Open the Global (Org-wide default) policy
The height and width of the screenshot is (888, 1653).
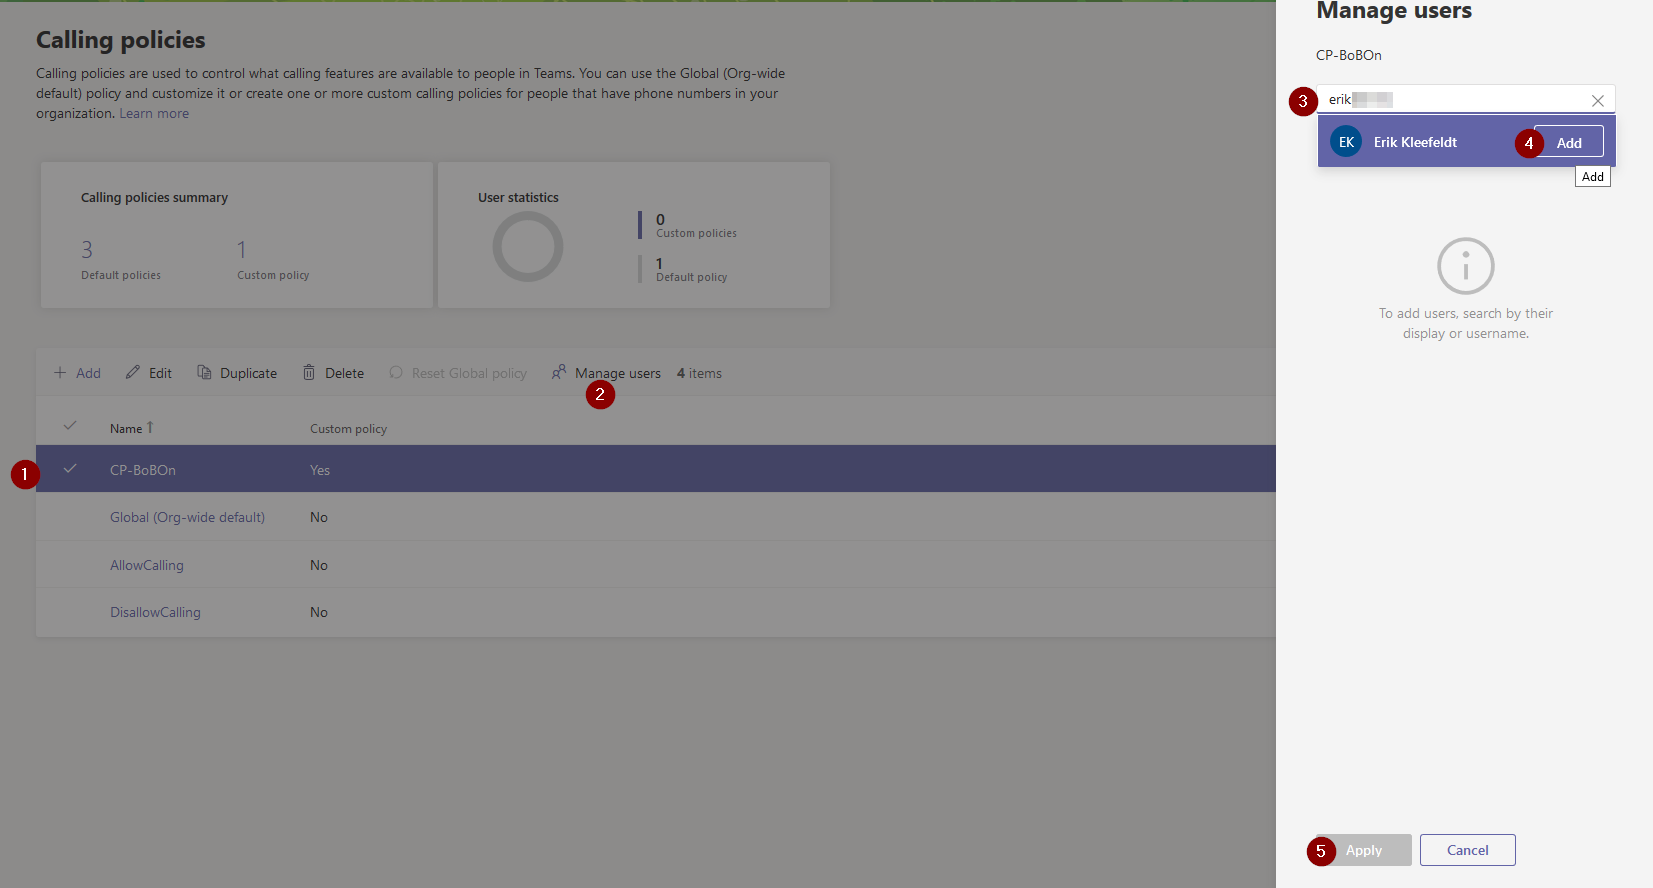[x=187, y=517]
